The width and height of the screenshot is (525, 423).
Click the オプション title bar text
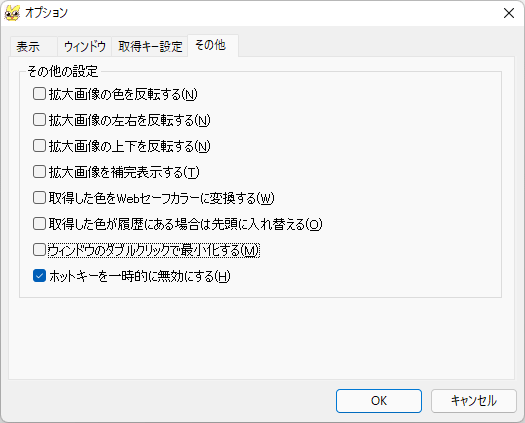point(46,13)
